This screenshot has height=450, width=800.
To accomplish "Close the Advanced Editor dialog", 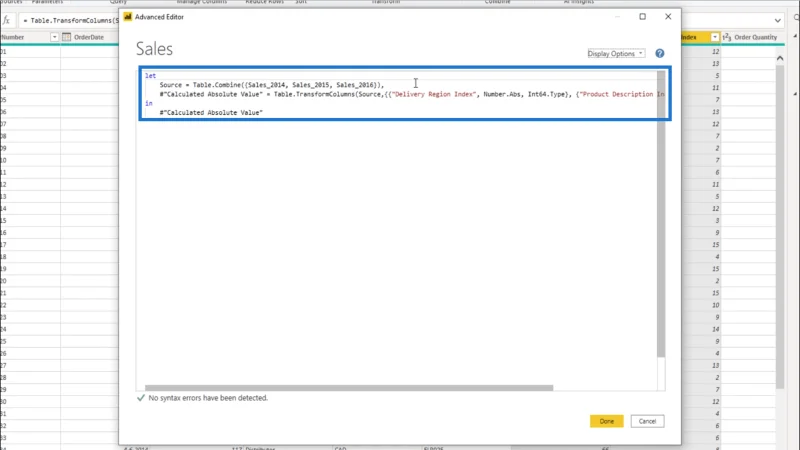I will click(x=668, y=16).
